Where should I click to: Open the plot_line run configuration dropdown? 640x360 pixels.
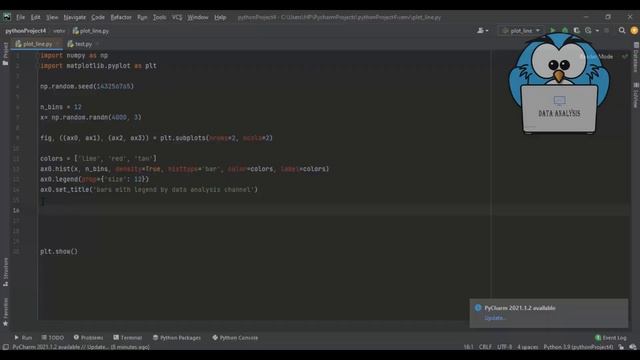(521, 31)
